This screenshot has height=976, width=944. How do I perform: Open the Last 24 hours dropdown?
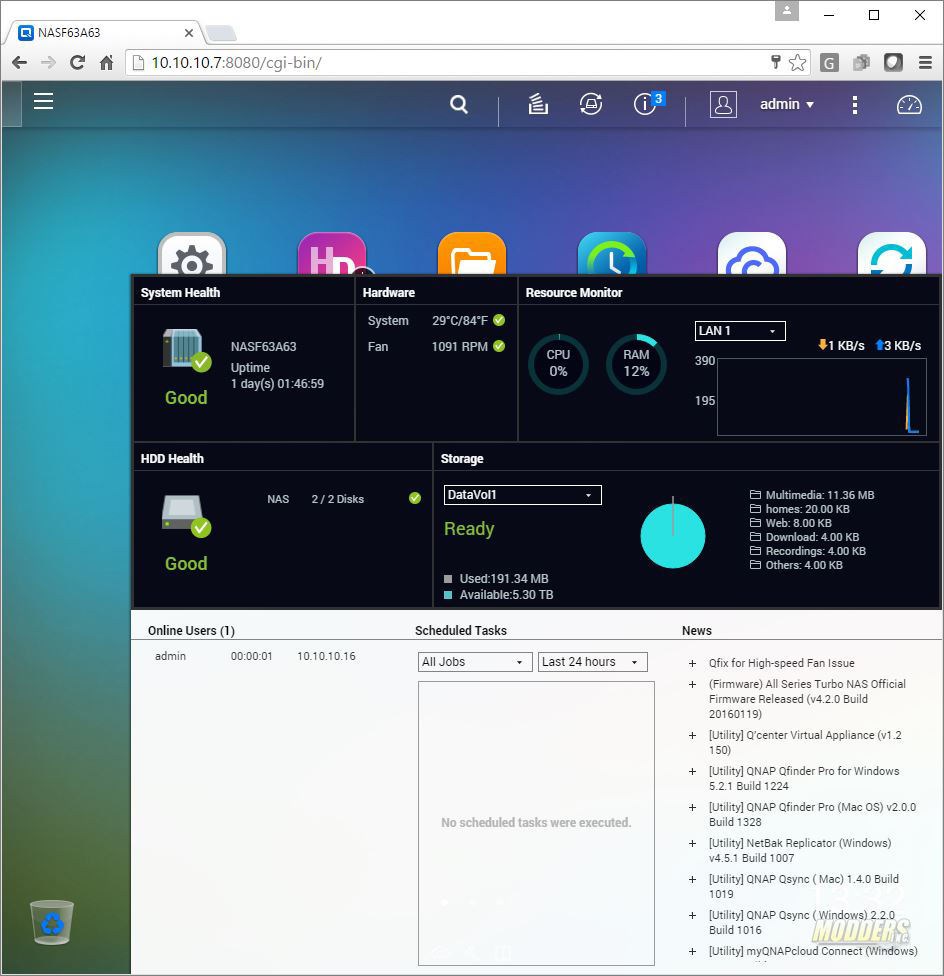pos(592,662)
